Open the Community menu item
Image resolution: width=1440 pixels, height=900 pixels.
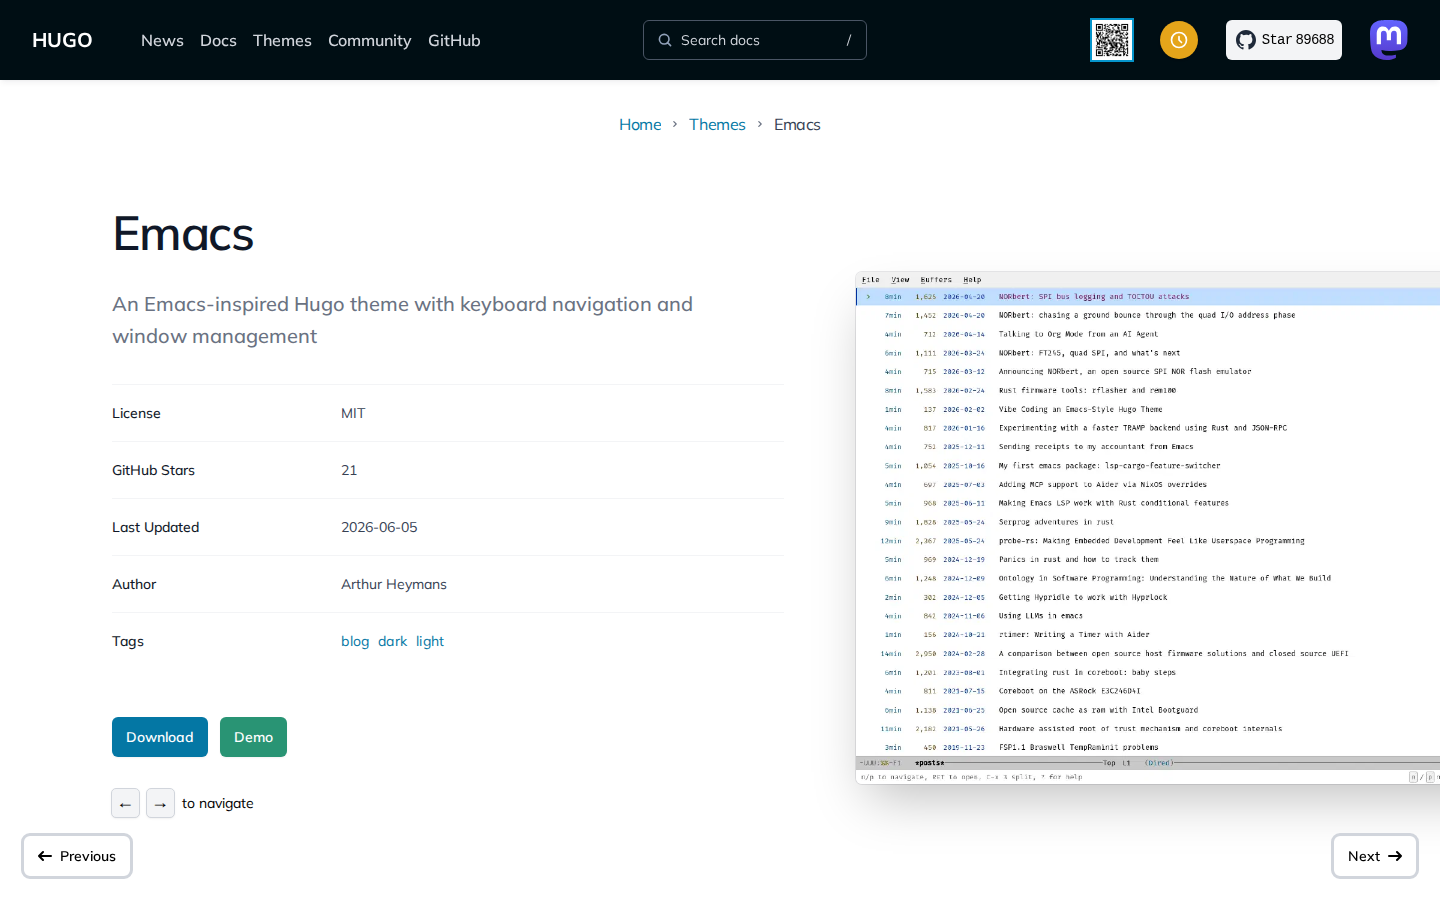[369, 40]
